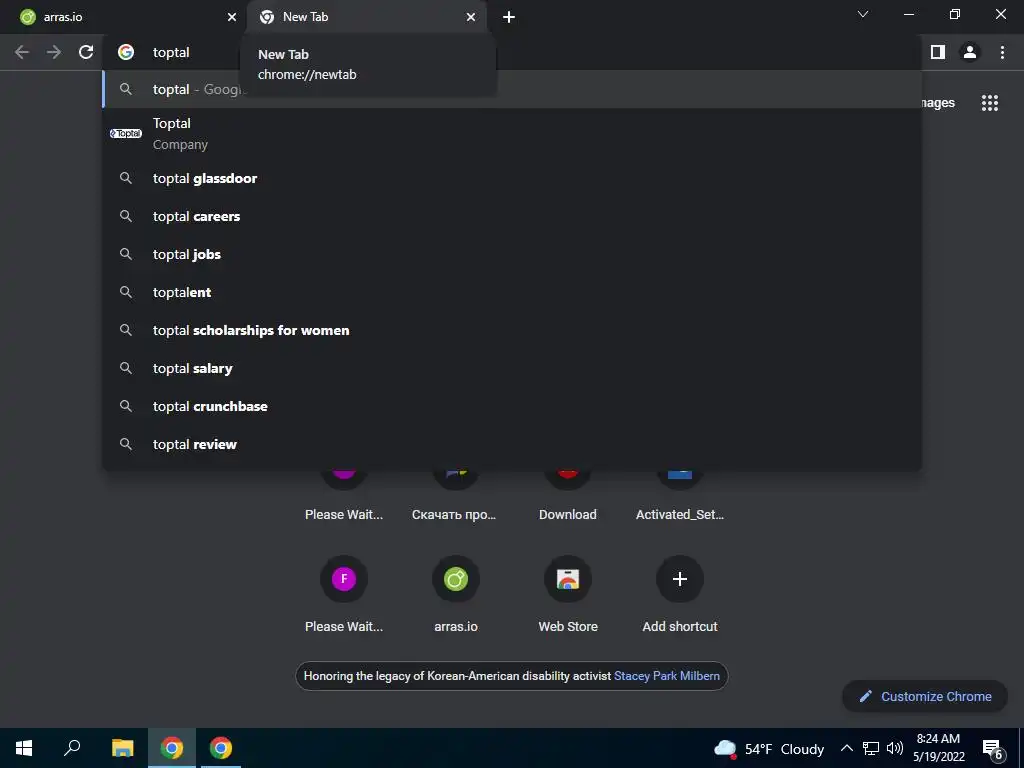Select 'toptal crunchbase' suggestion
This screenshot has height=768, width=1024.
coord(512,406)
